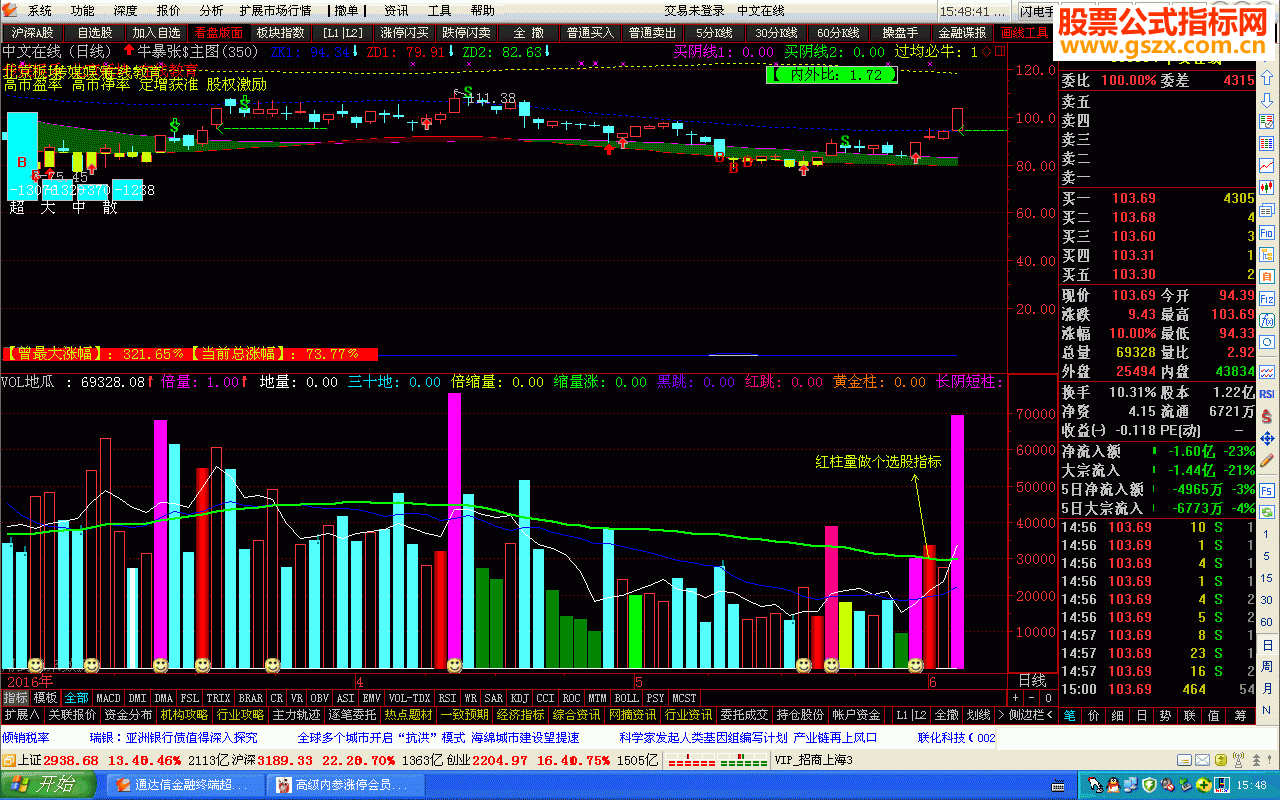Click the Windows 开始 start button
Screen dimensions: 1280x800
coord(49,784)
